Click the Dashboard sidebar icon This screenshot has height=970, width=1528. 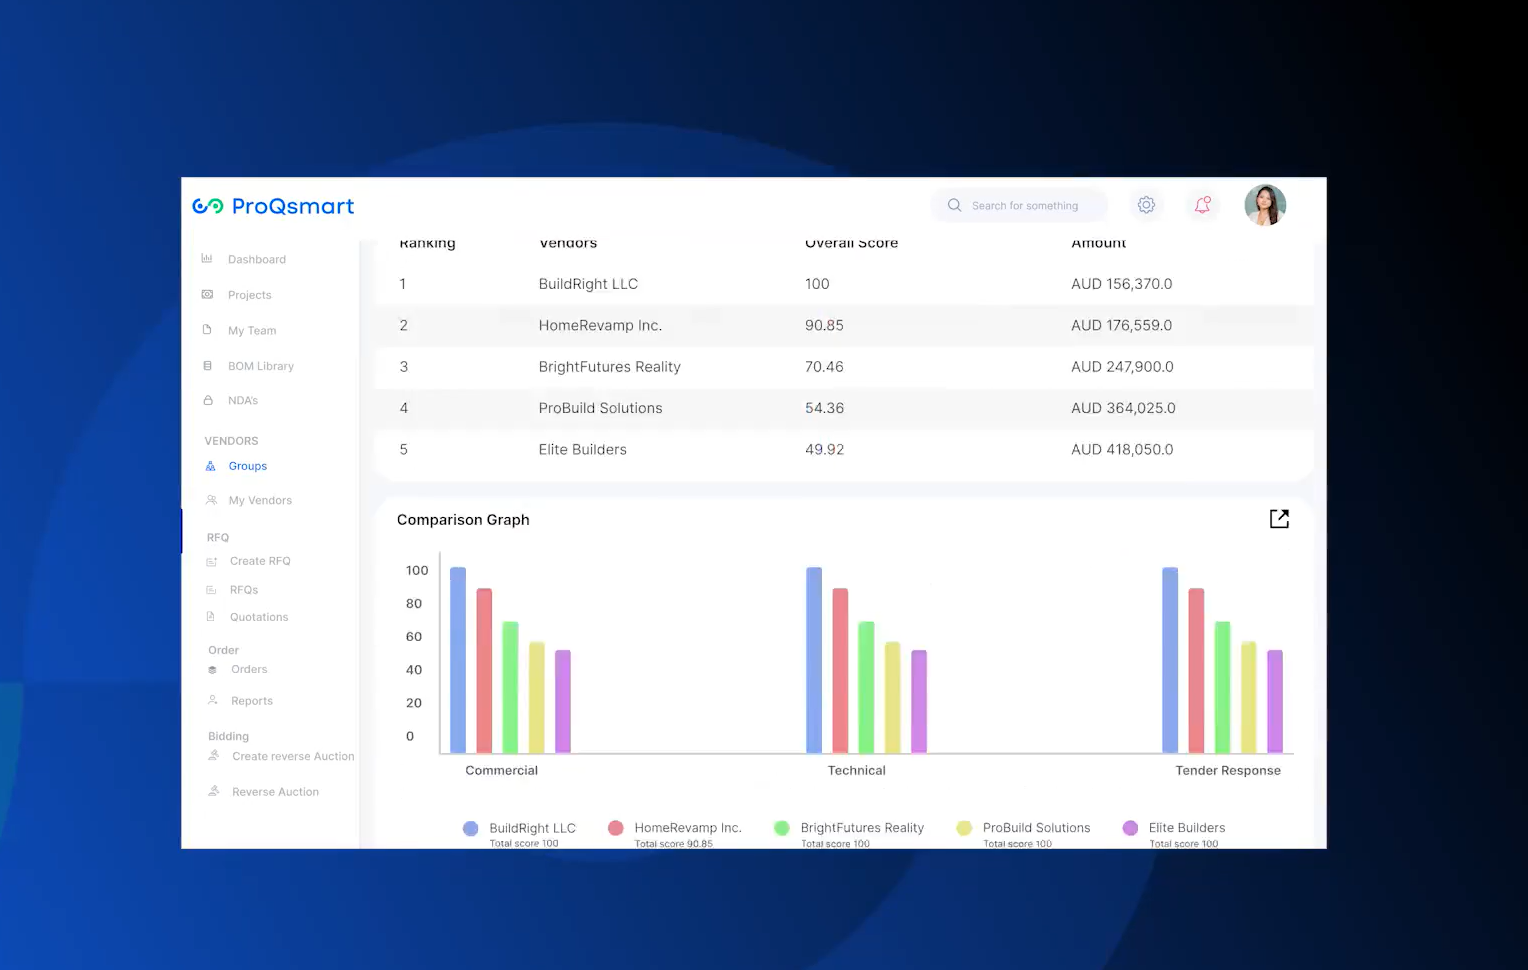(207, 259)
